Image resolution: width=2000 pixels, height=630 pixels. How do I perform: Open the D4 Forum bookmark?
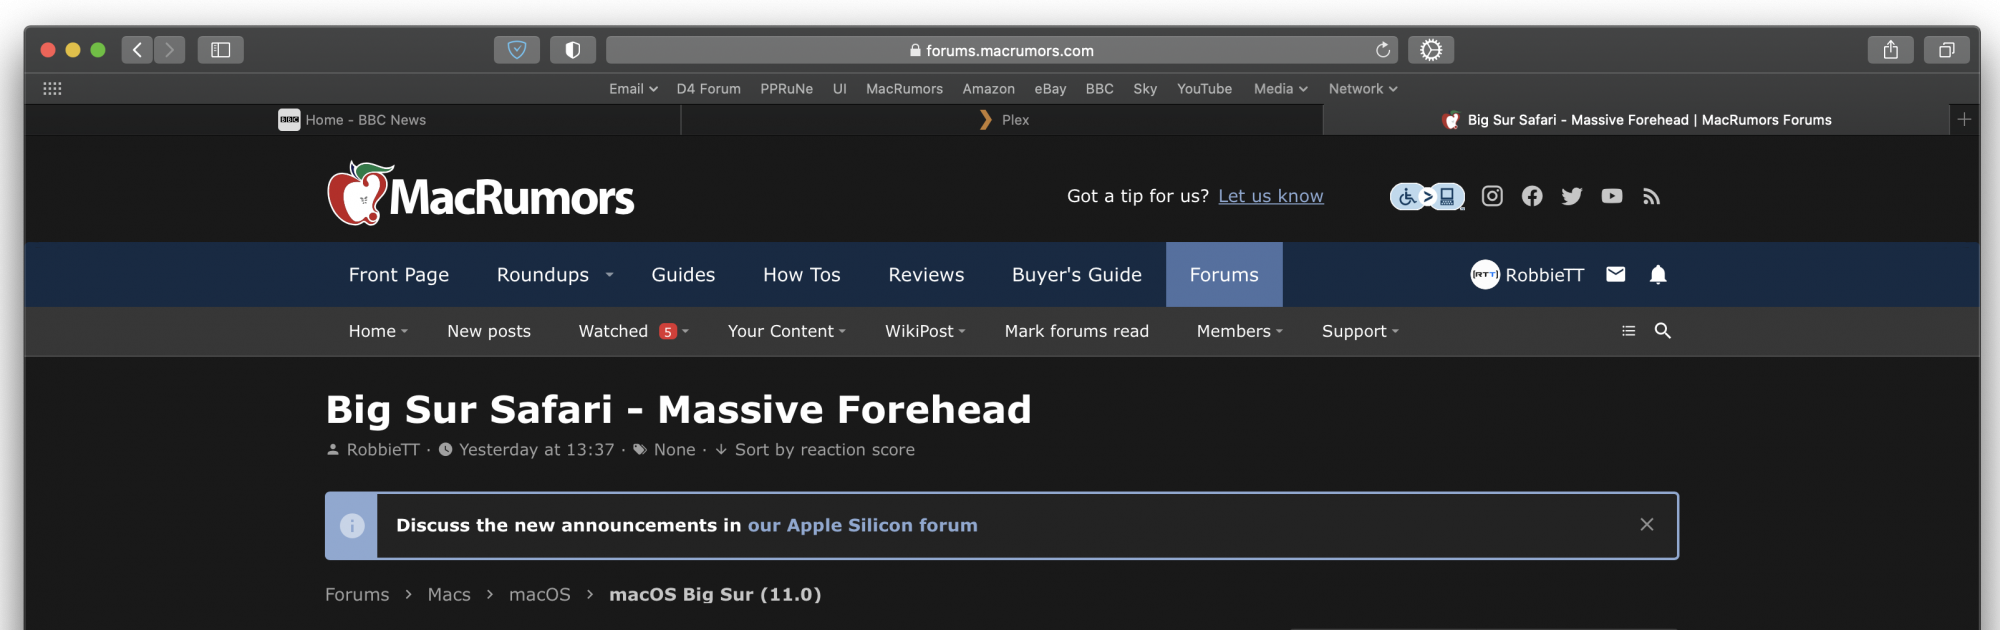pyautogui.click(x=709, y=89)
